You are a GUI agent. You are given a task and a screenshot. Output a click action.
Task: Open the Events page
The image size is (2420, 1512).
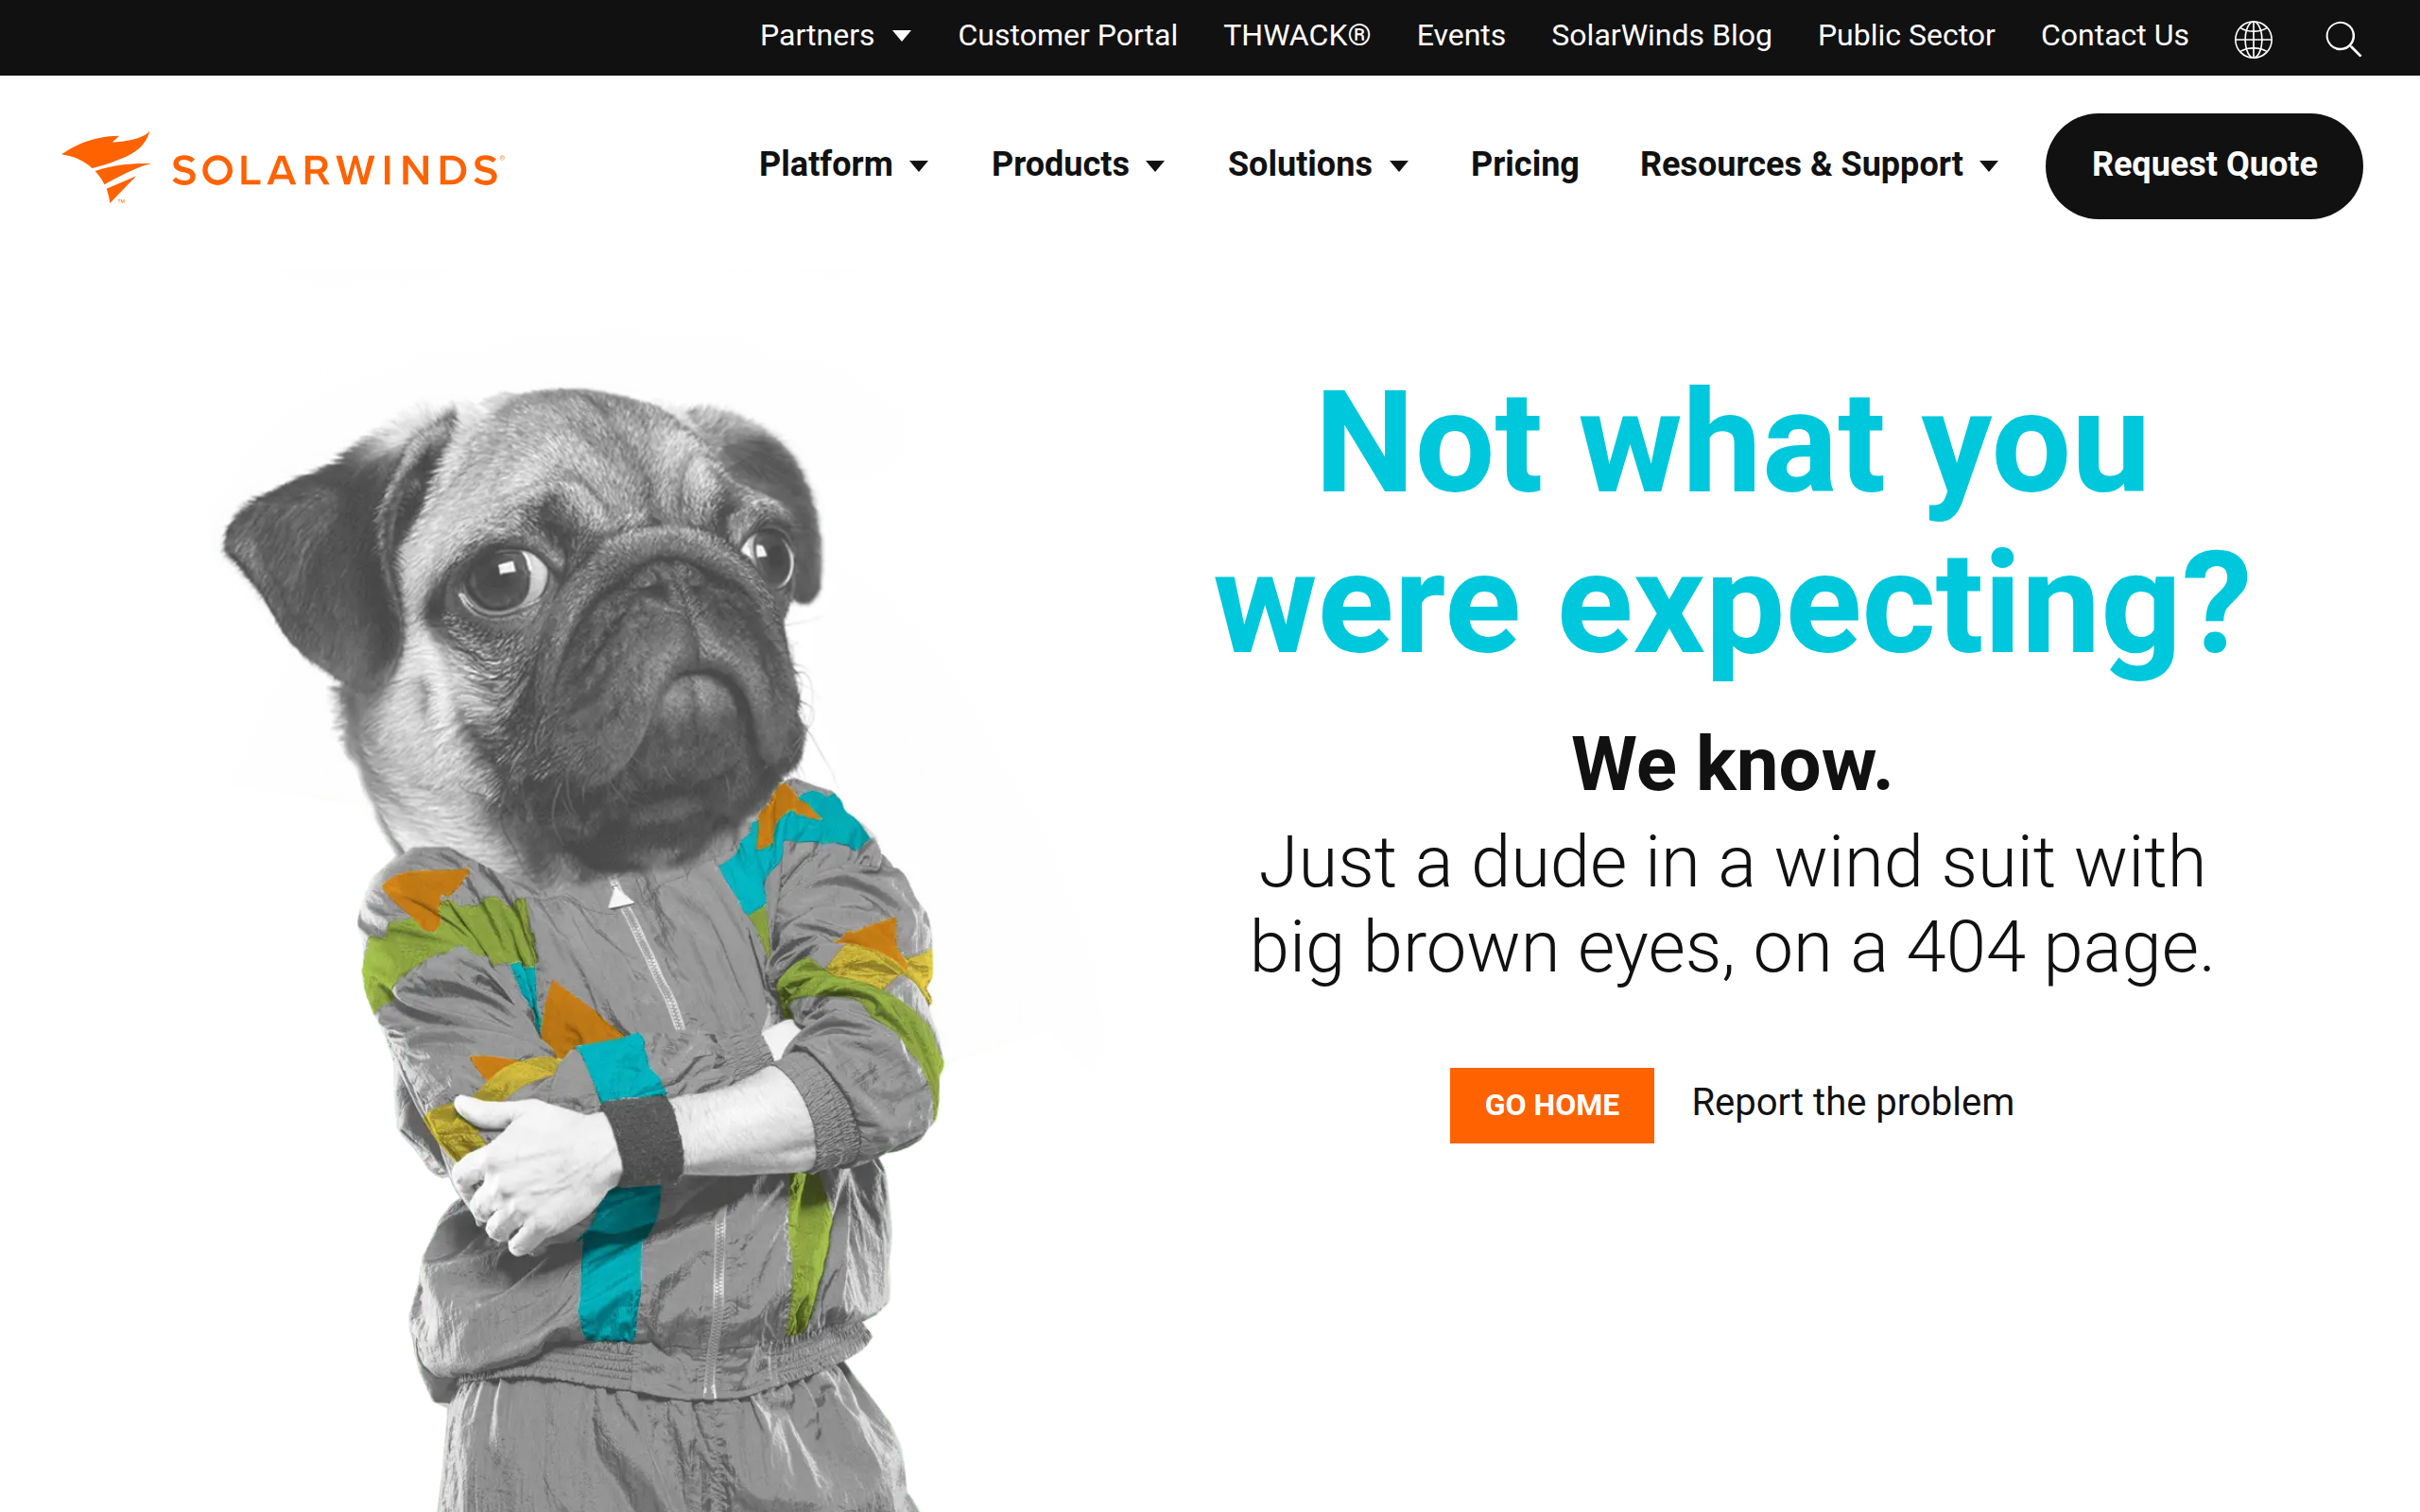coord(1460,36)
